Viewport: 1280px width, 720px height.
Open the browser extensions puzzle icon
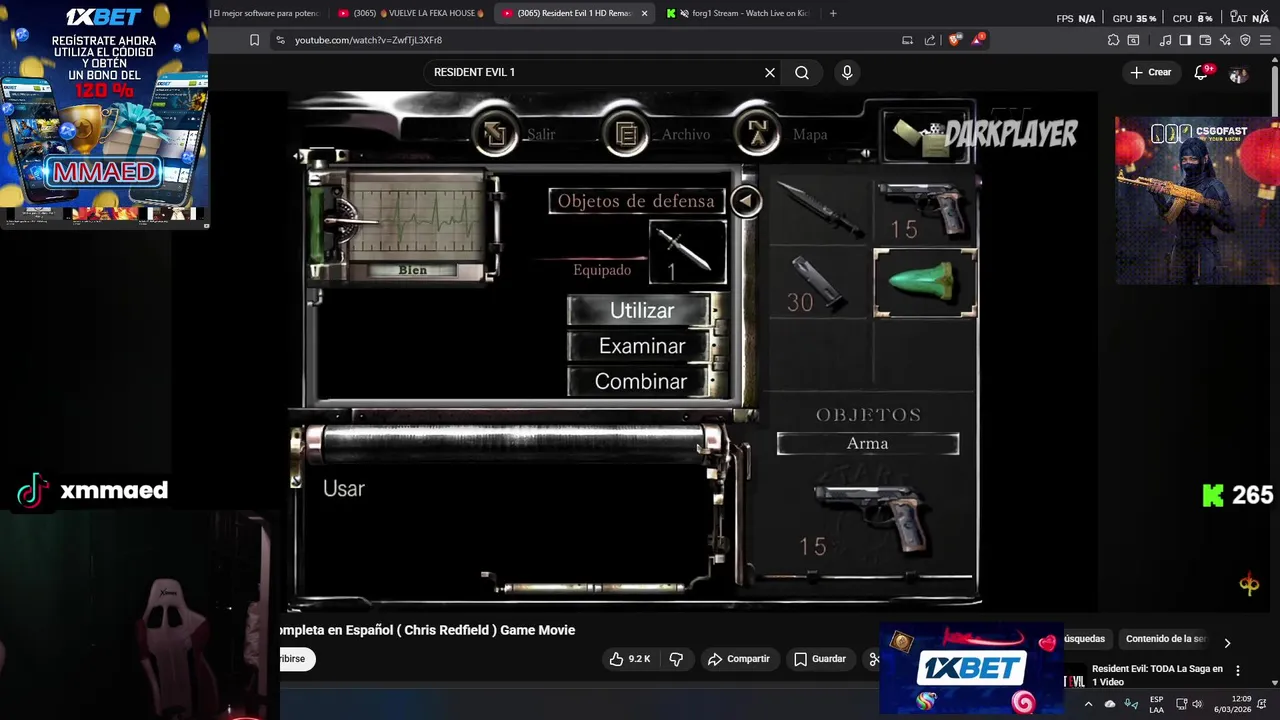1113,40
